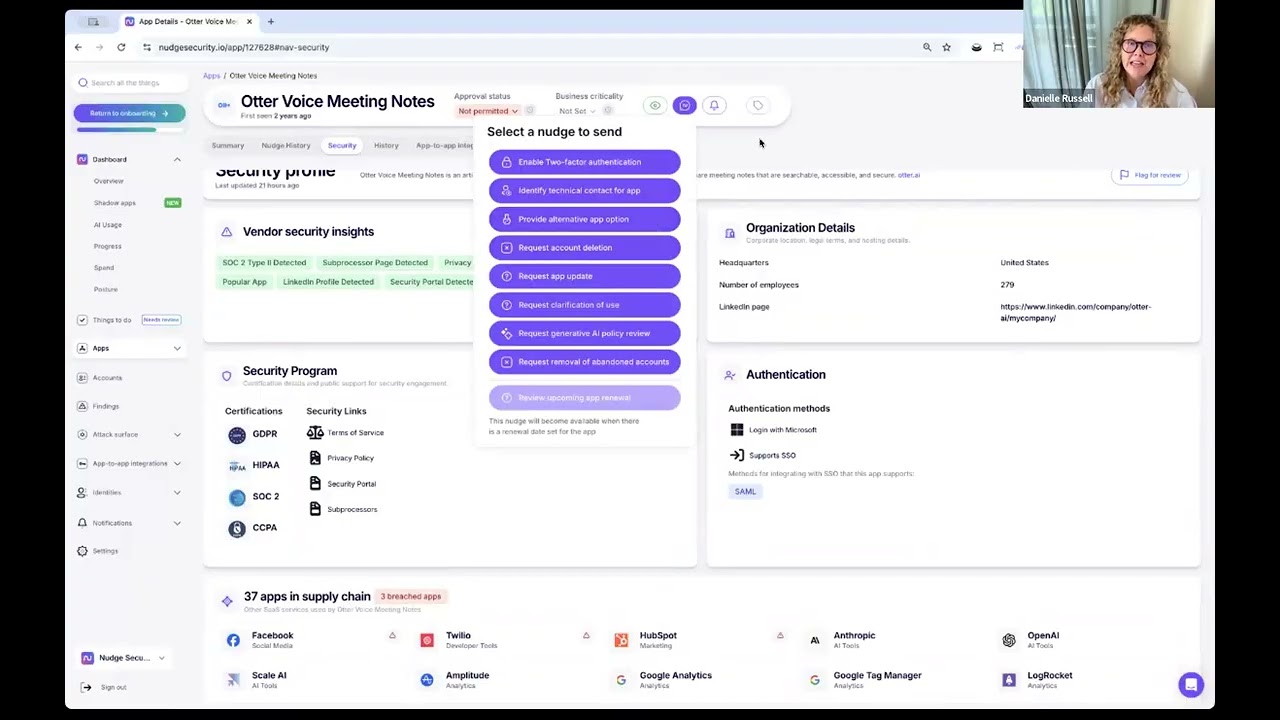Click the Settings gear icon in sidebar
The width and height of the screenshot is (1280, 720).
tap(82, 551)
